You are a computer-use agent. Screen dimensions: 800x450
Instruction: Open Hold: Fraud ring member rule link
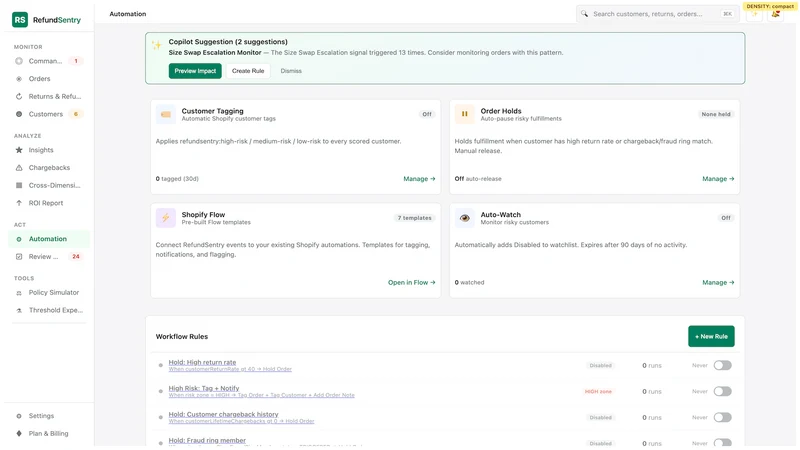[207, 440]
